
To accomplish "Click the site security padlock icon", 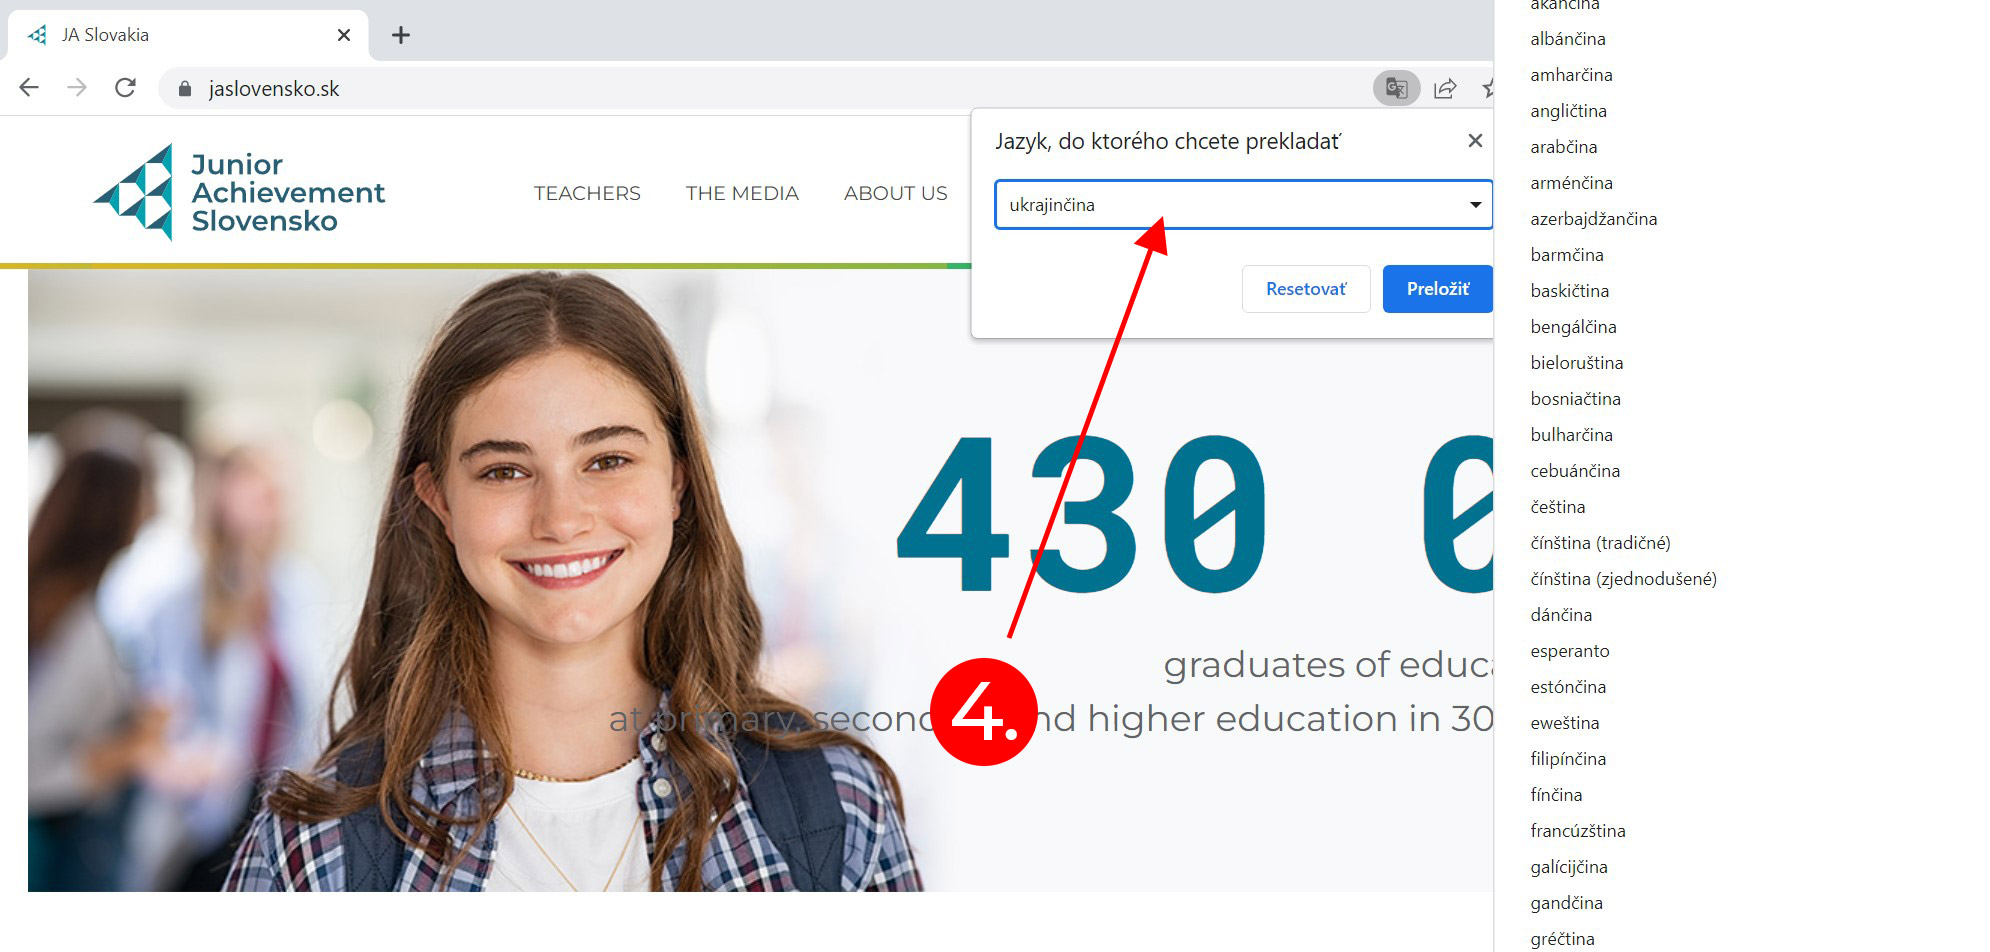I will point(184,88).
